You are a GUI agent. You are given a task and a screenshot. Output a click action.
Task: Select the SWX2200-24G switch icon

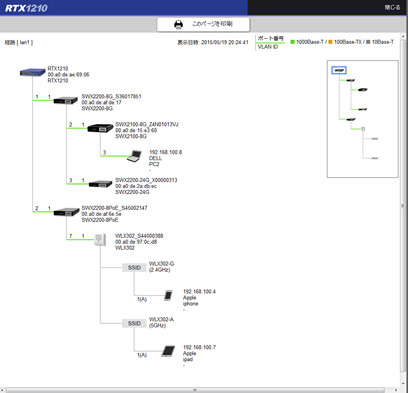pyautogui.click(x=100, y=184)
